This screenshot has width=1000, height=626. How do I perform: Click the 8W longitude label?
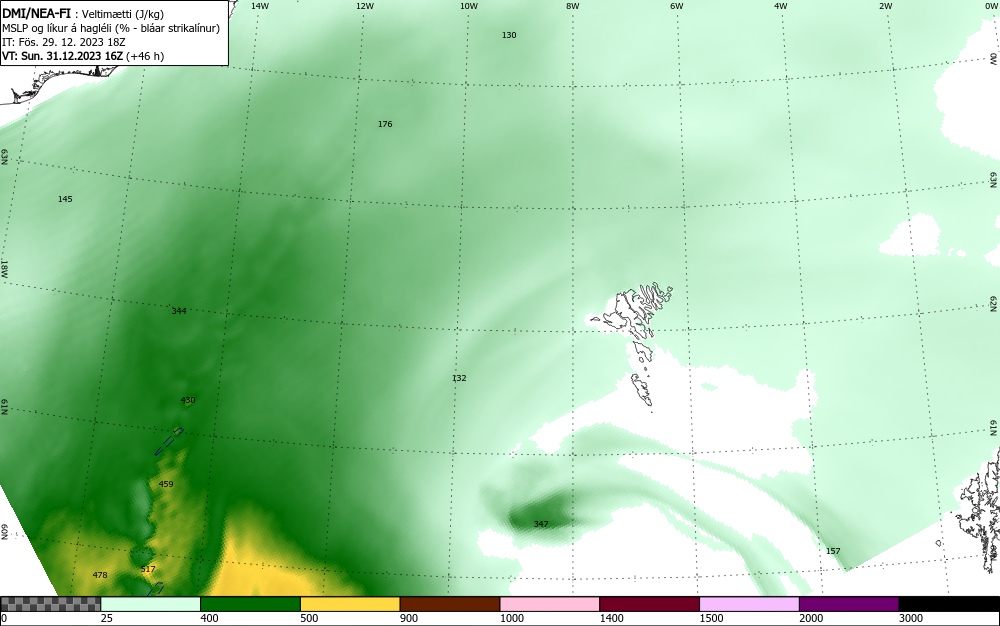(573, 6)
